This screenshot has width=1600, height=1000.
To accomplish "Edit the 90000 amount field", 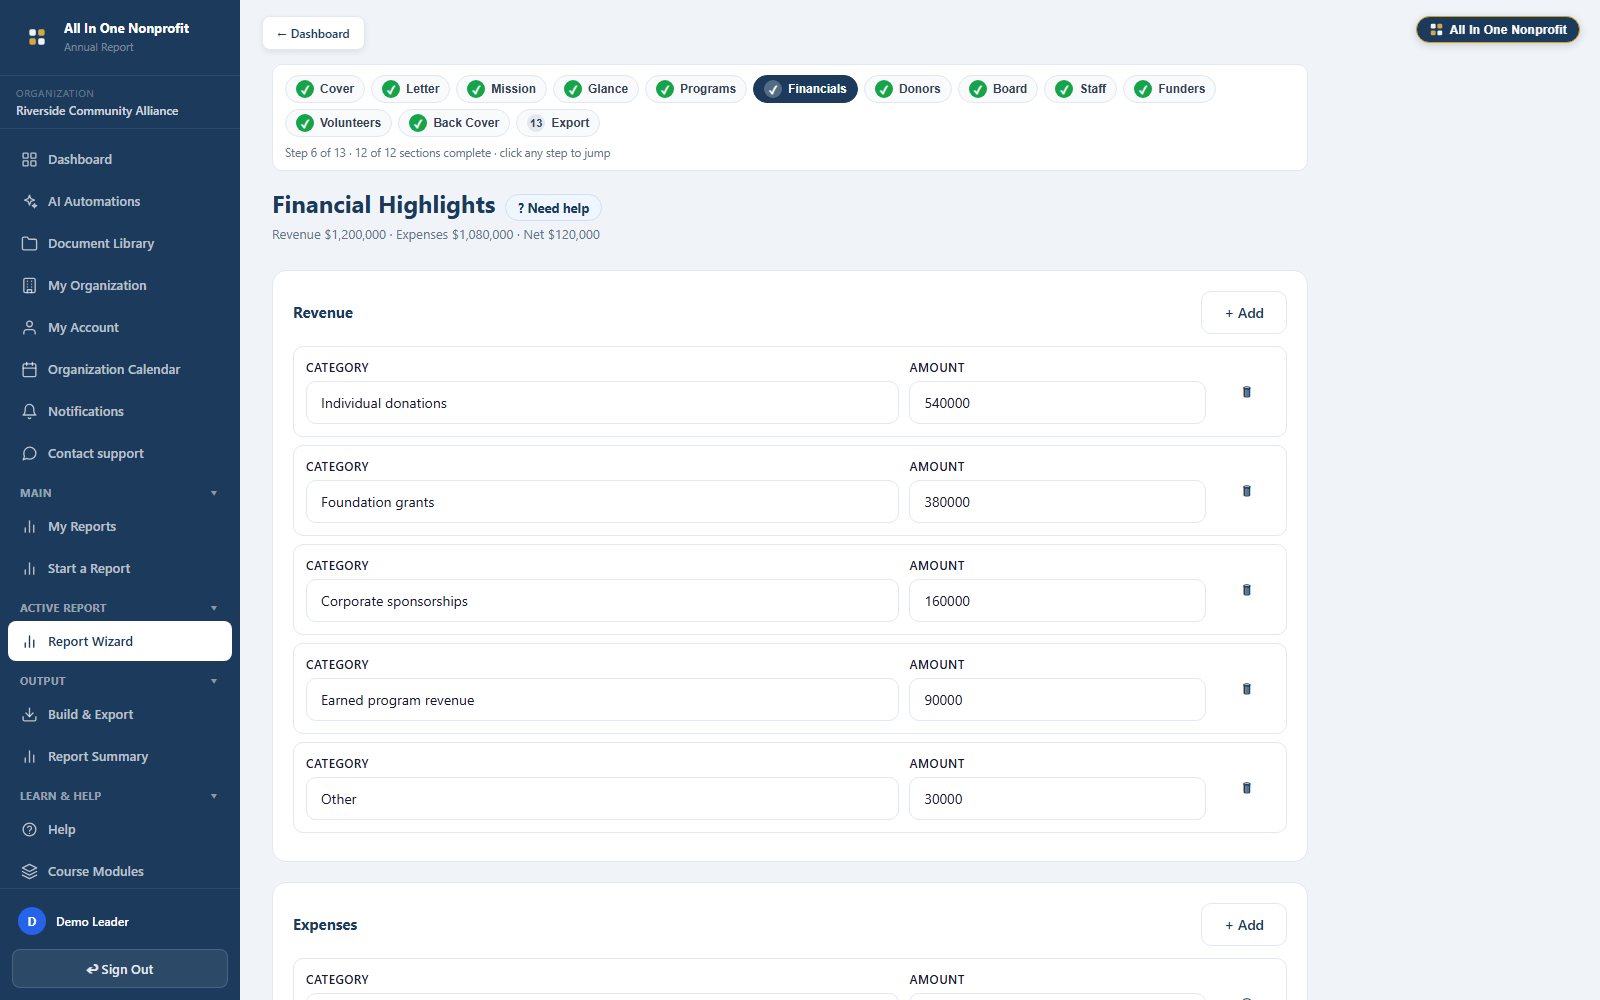I will click(x=1057, y=700).
